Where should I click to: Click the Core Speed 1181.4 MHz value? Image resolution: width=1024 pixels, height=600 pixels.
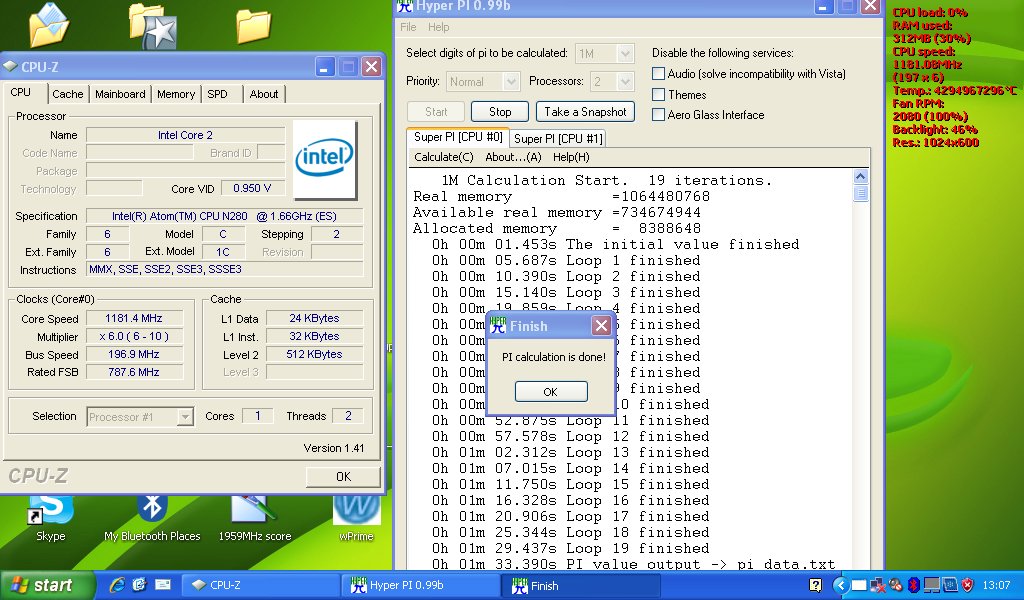[x=134, y=318]
